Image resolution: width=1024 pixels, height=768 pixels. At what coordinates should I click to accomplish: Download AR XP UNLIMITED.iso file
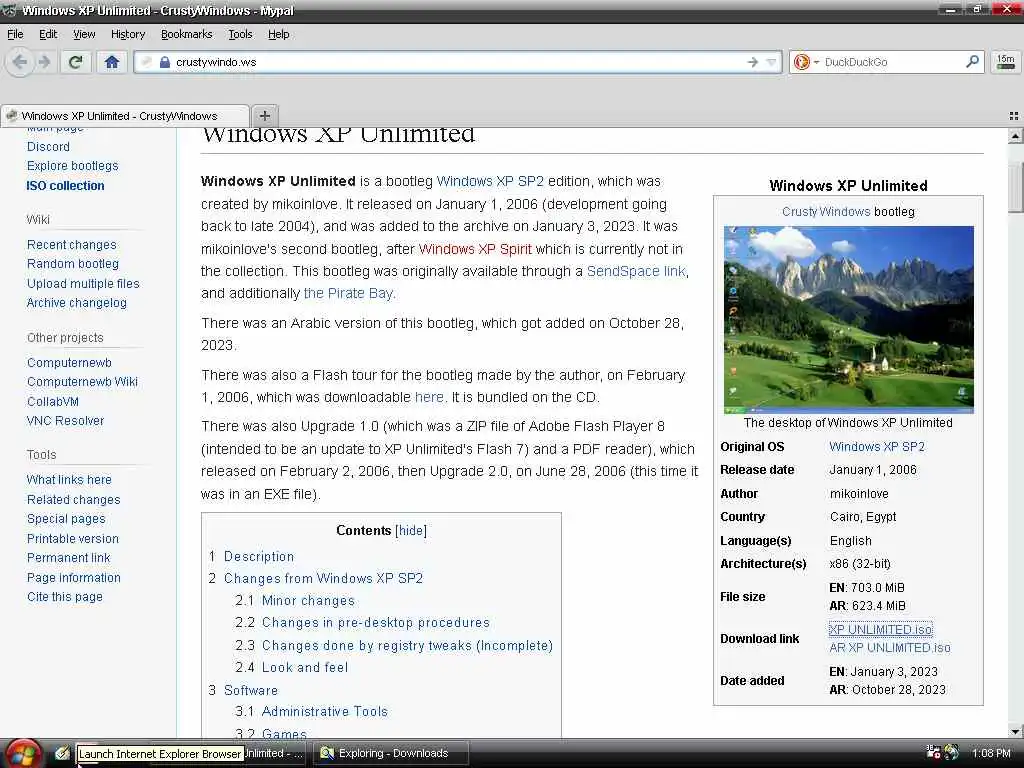(889, 647)
